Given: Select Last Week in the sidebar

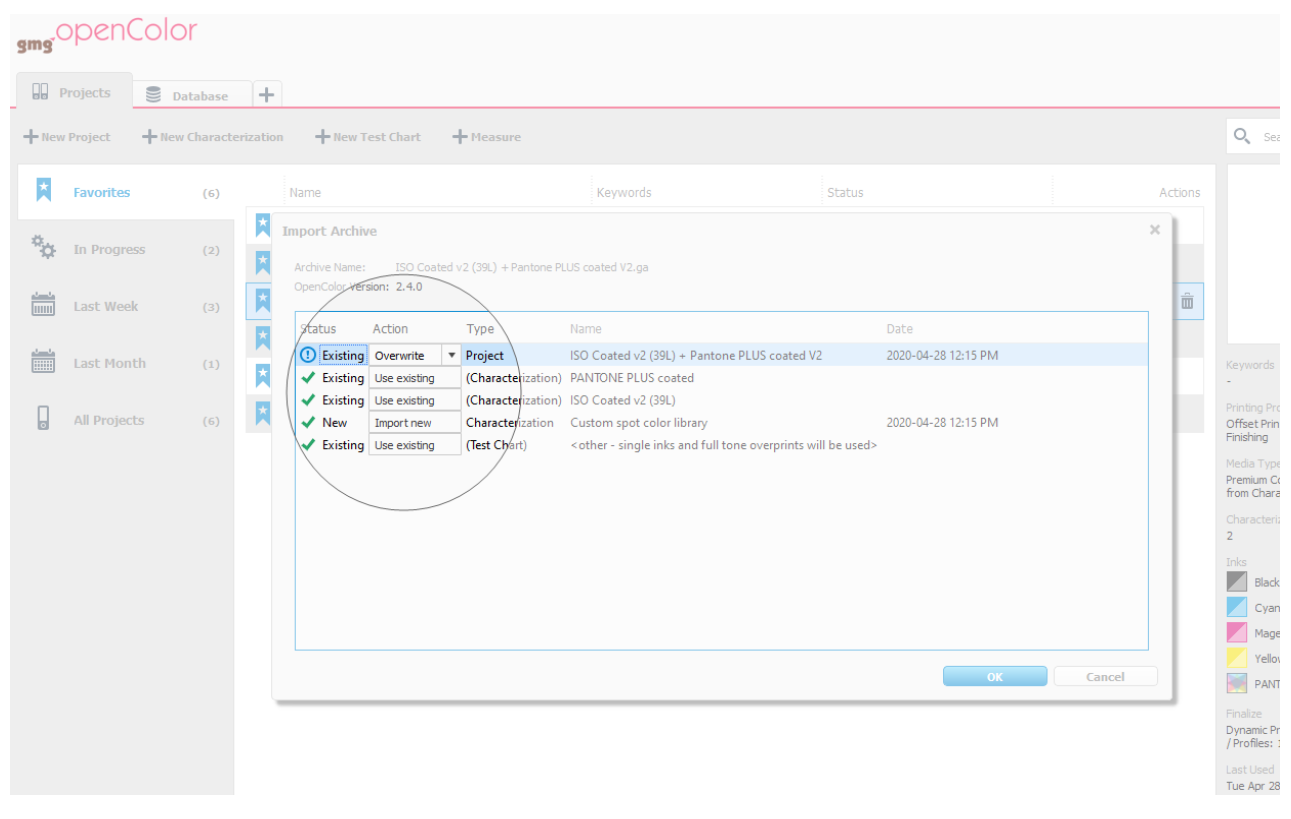Looking at the screenshot, I should click(126, 306).
